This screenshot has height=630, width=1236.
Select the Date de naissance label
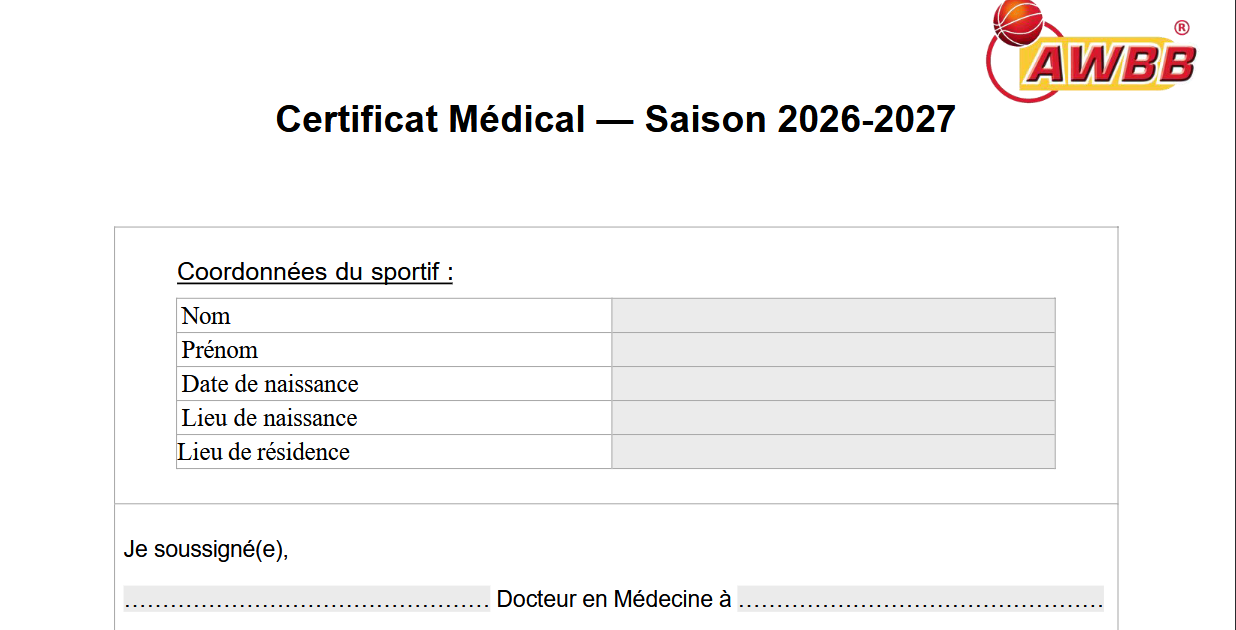[x=270, y=384]
